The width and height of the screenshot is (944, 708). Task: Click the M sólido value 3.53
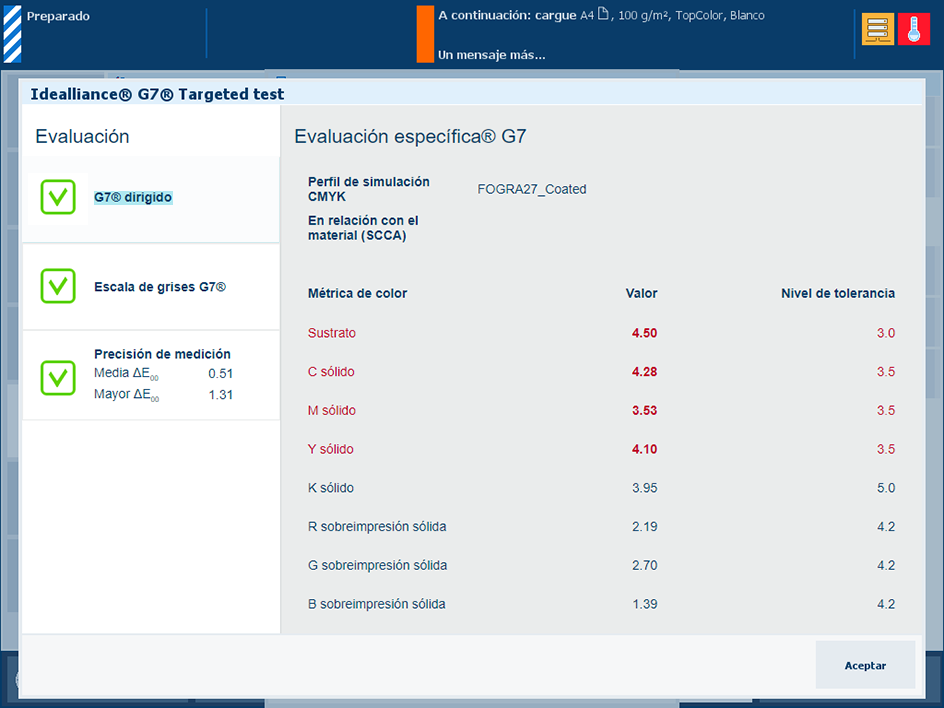pos(644,410)
